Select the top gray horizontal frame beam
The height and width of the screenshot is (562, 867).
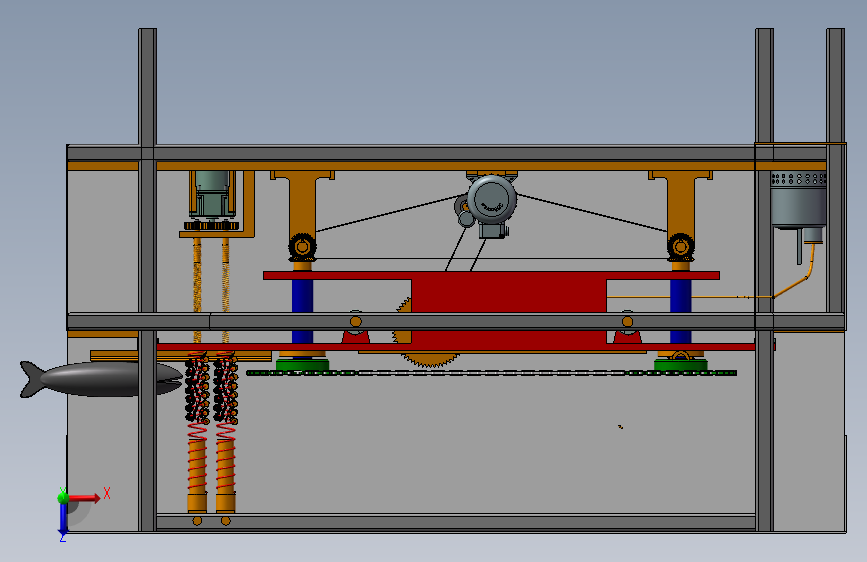[x=448, y=153]
